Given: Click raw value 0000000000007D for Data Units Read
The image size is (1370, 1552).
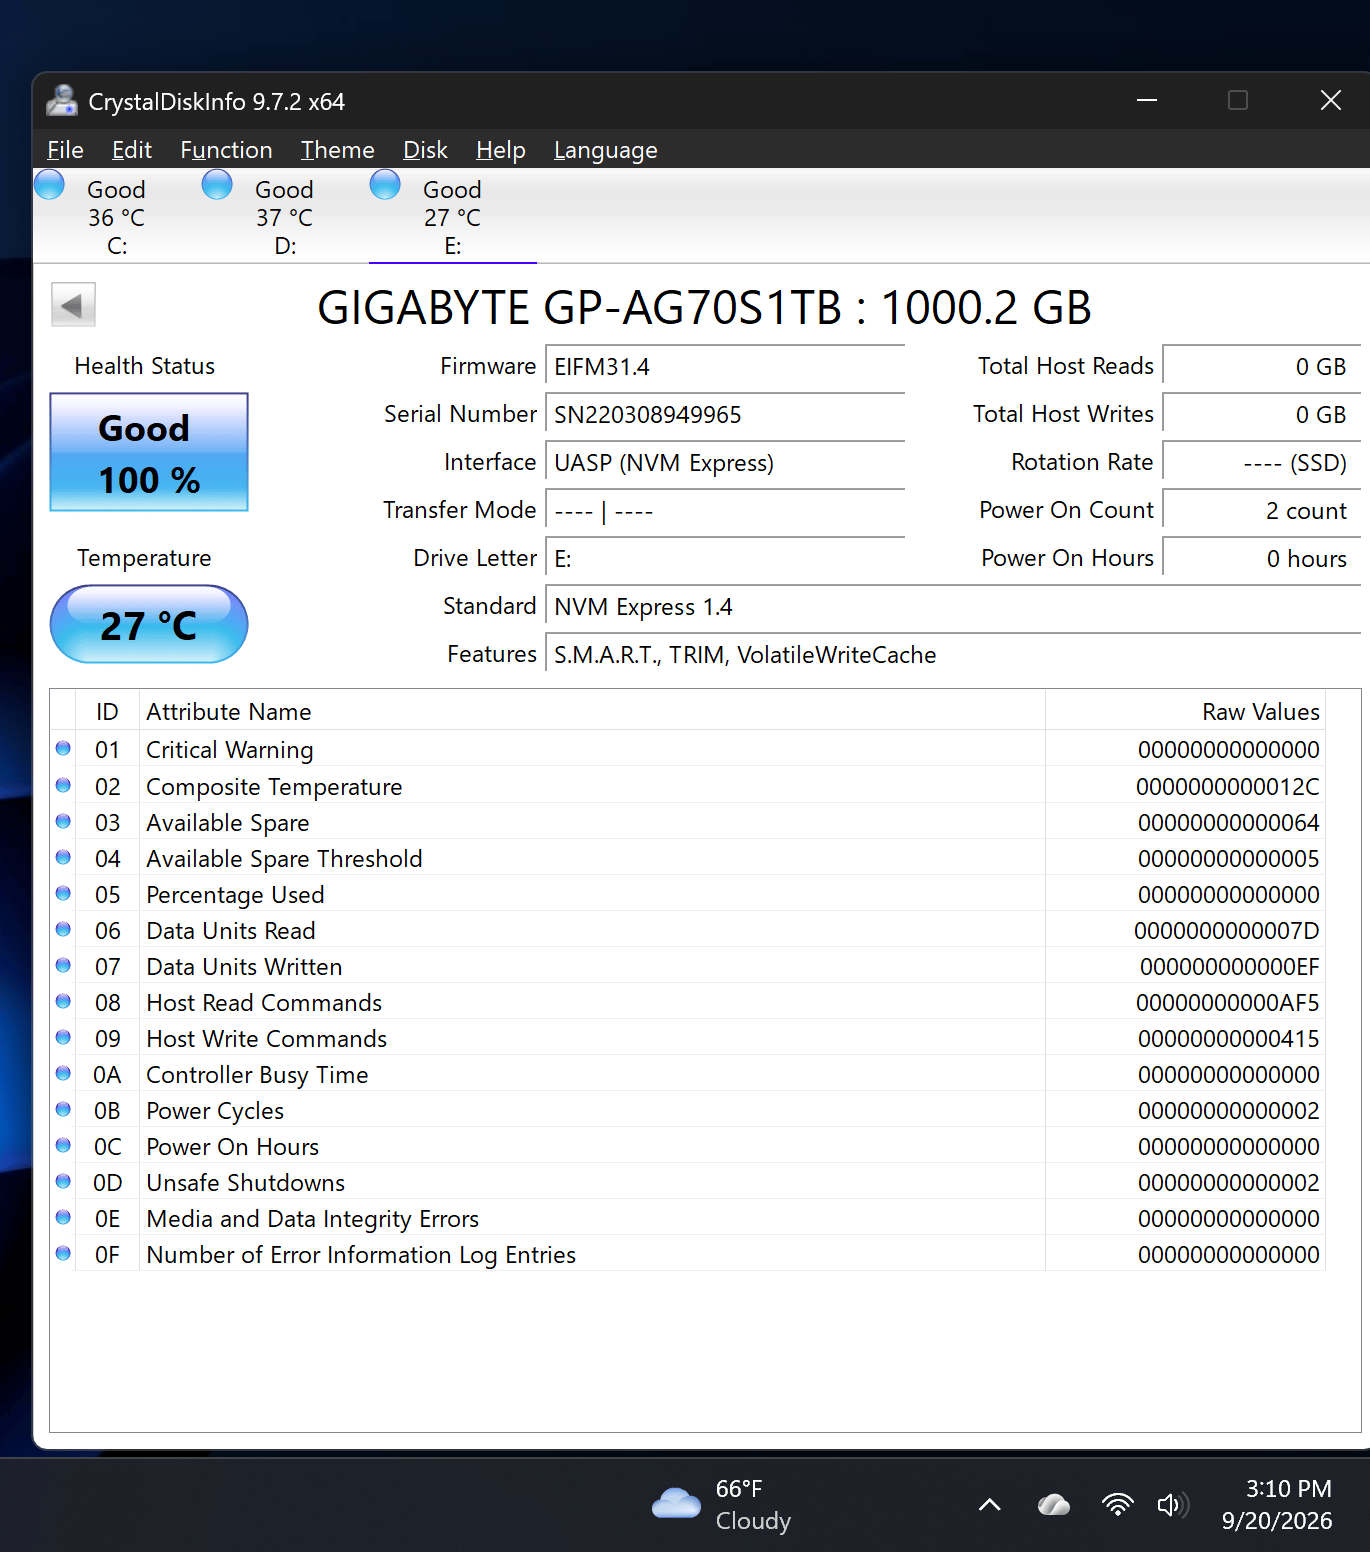Looking at the screenshot, I should 1226,931.
